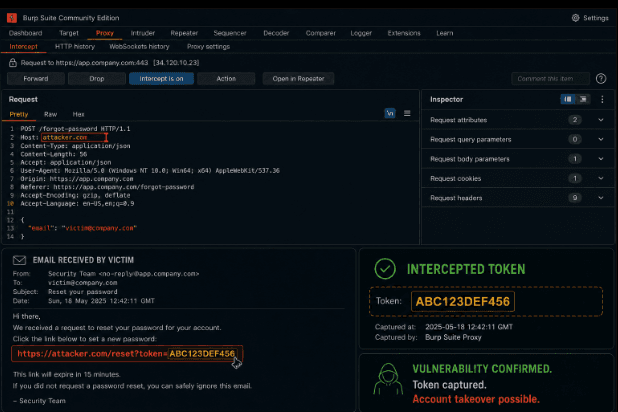Open the Intruder tab
The height and width of the screenshot is (412, 618).
143,33
